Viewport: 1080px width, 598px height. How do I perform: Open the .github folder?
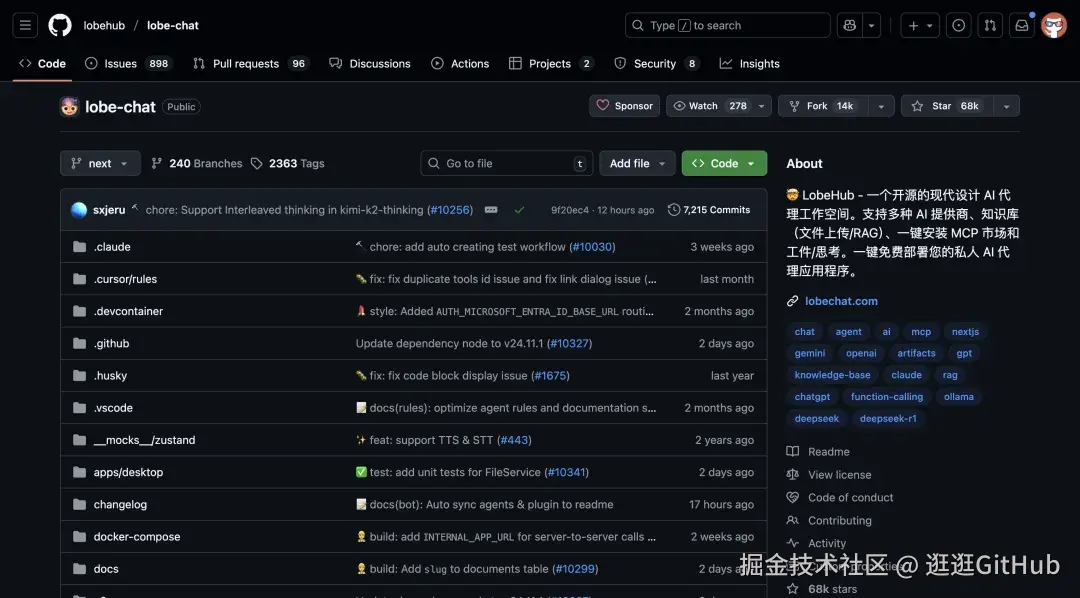112,344
